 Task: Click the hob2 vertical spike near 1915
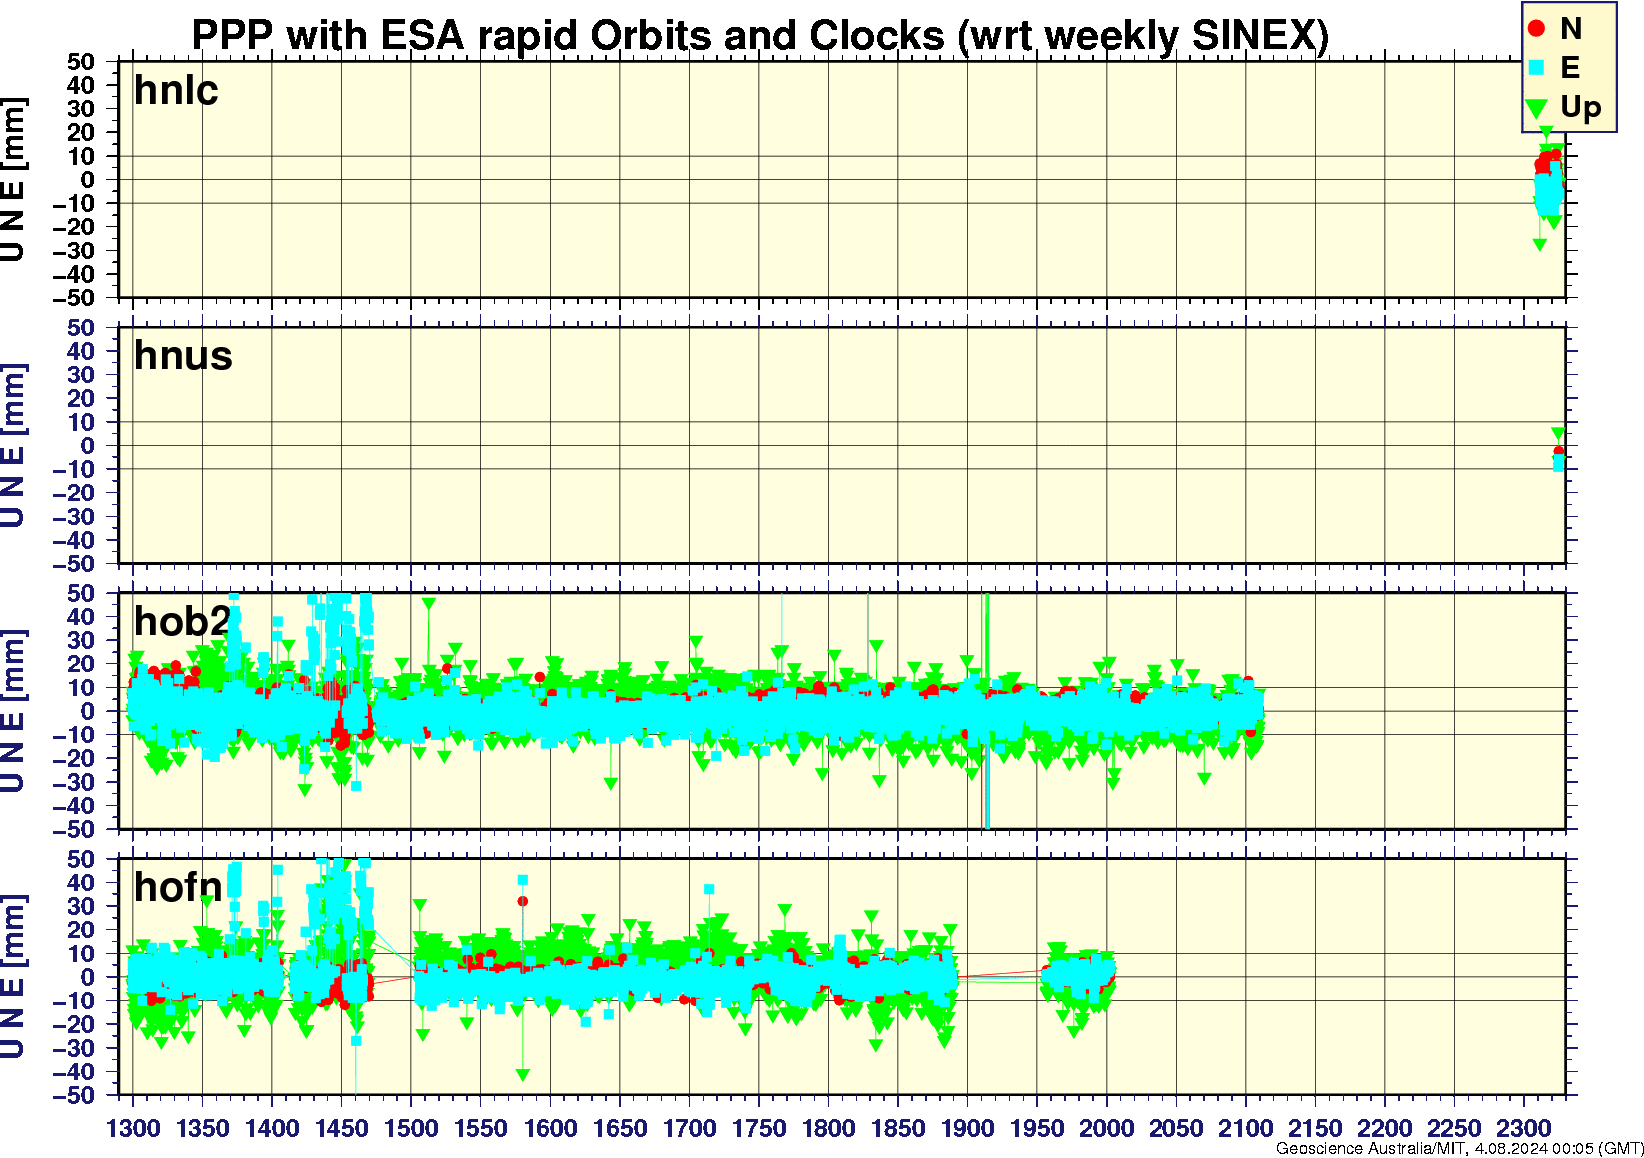[986, 711]
